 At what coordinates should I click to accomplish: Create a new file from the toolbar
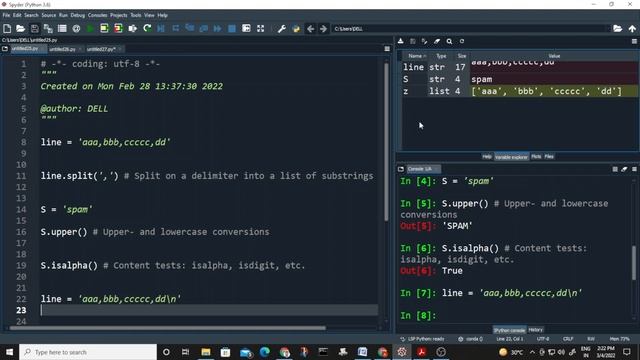pos(7,29)
